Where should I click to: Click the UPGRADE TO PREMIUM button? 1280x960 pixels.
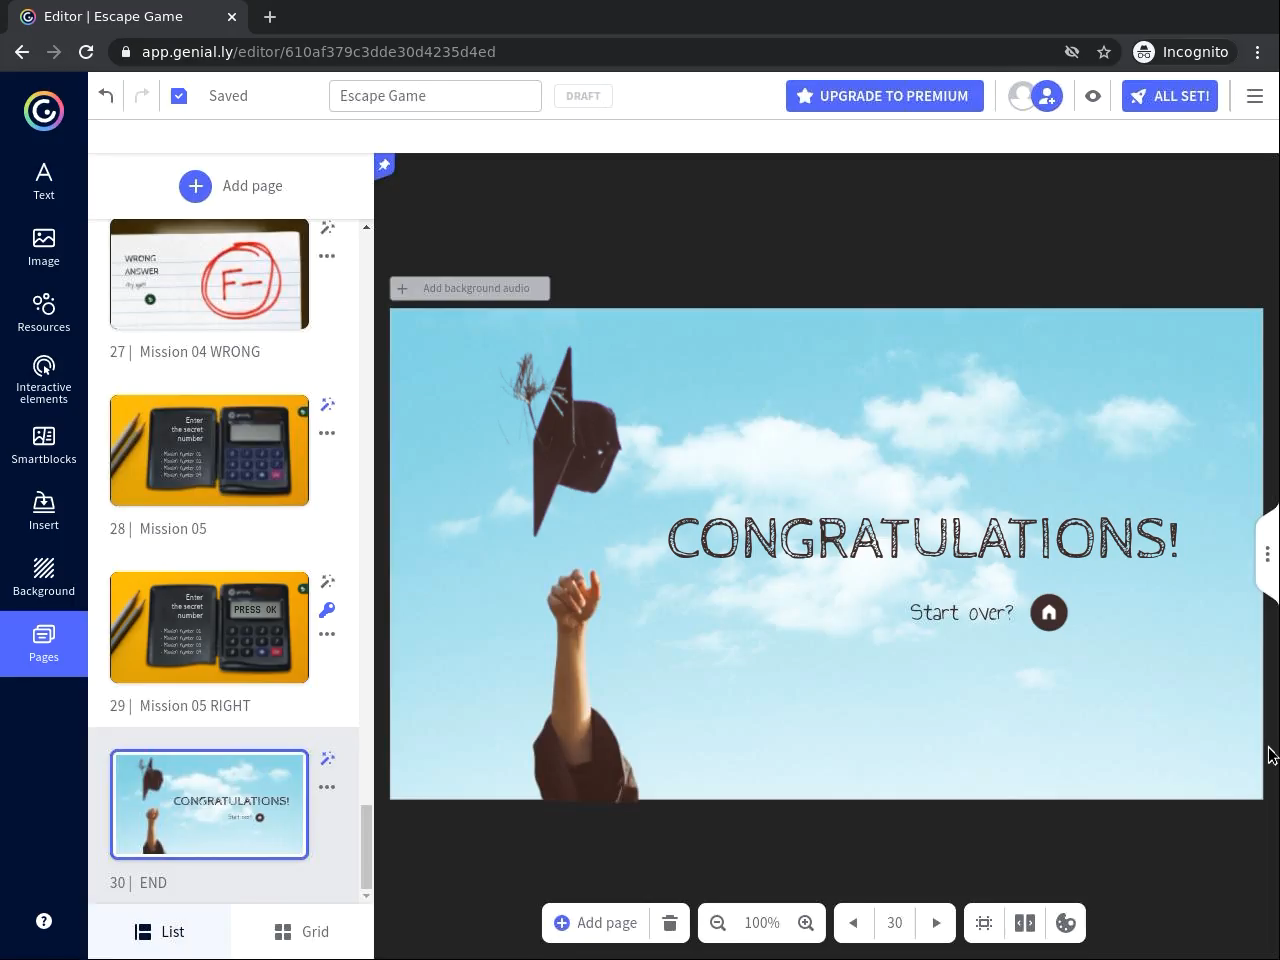884,96
